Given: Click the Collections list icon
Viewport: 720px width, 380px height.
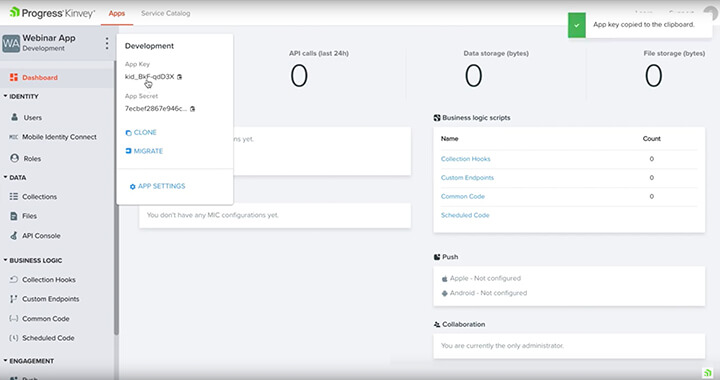Looking at the screenshot, I should pos(14,196).
